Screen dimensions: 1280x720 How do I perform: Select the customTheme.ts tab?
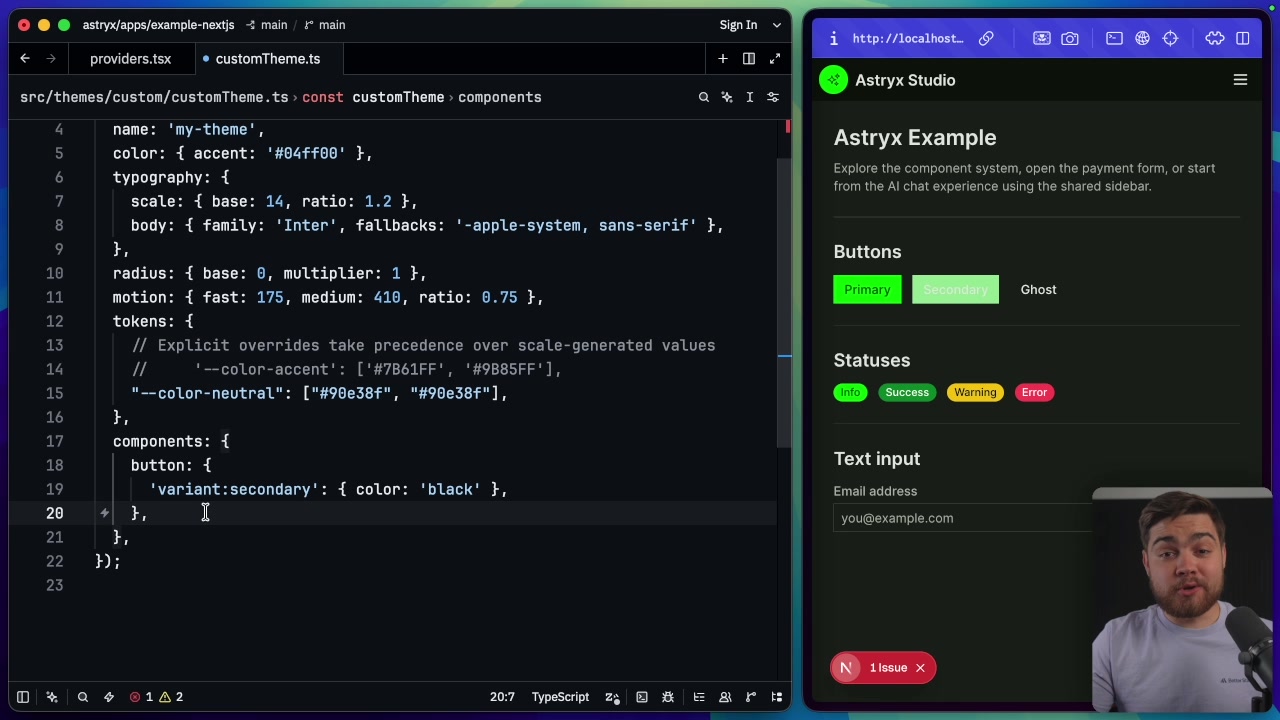(267, 59)
